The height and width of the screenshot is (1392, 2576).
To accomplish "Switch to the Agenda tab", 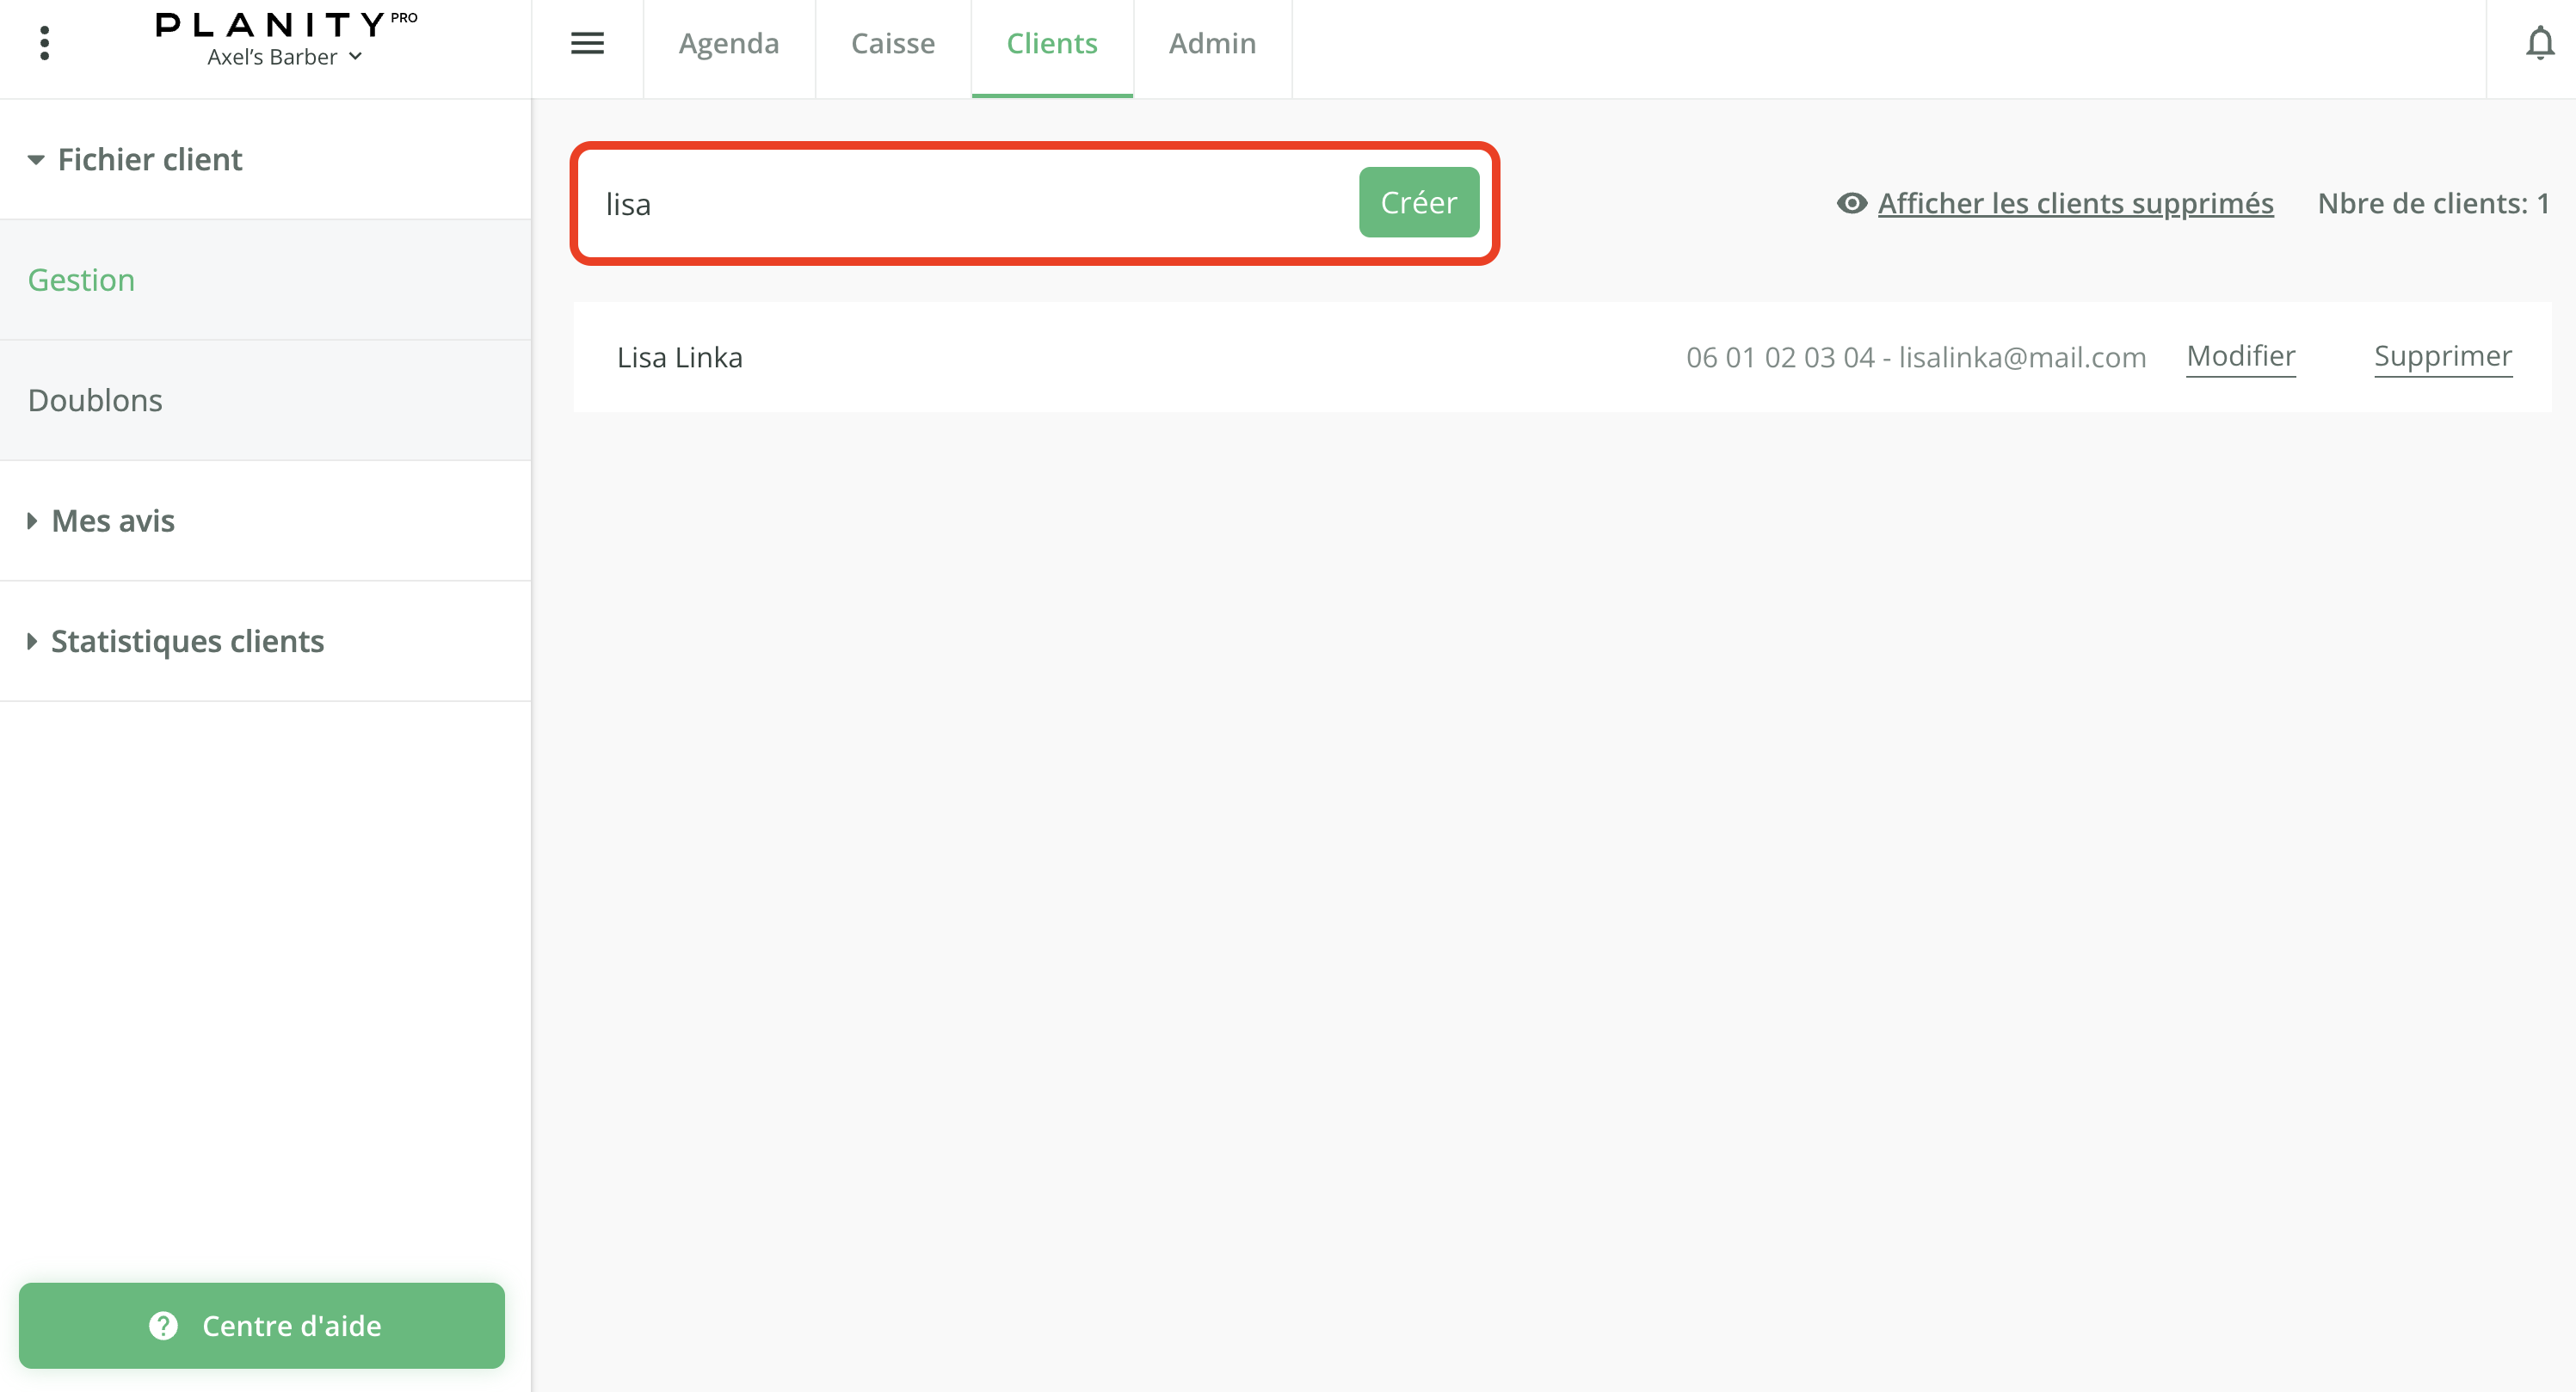I will pos(728,44).
